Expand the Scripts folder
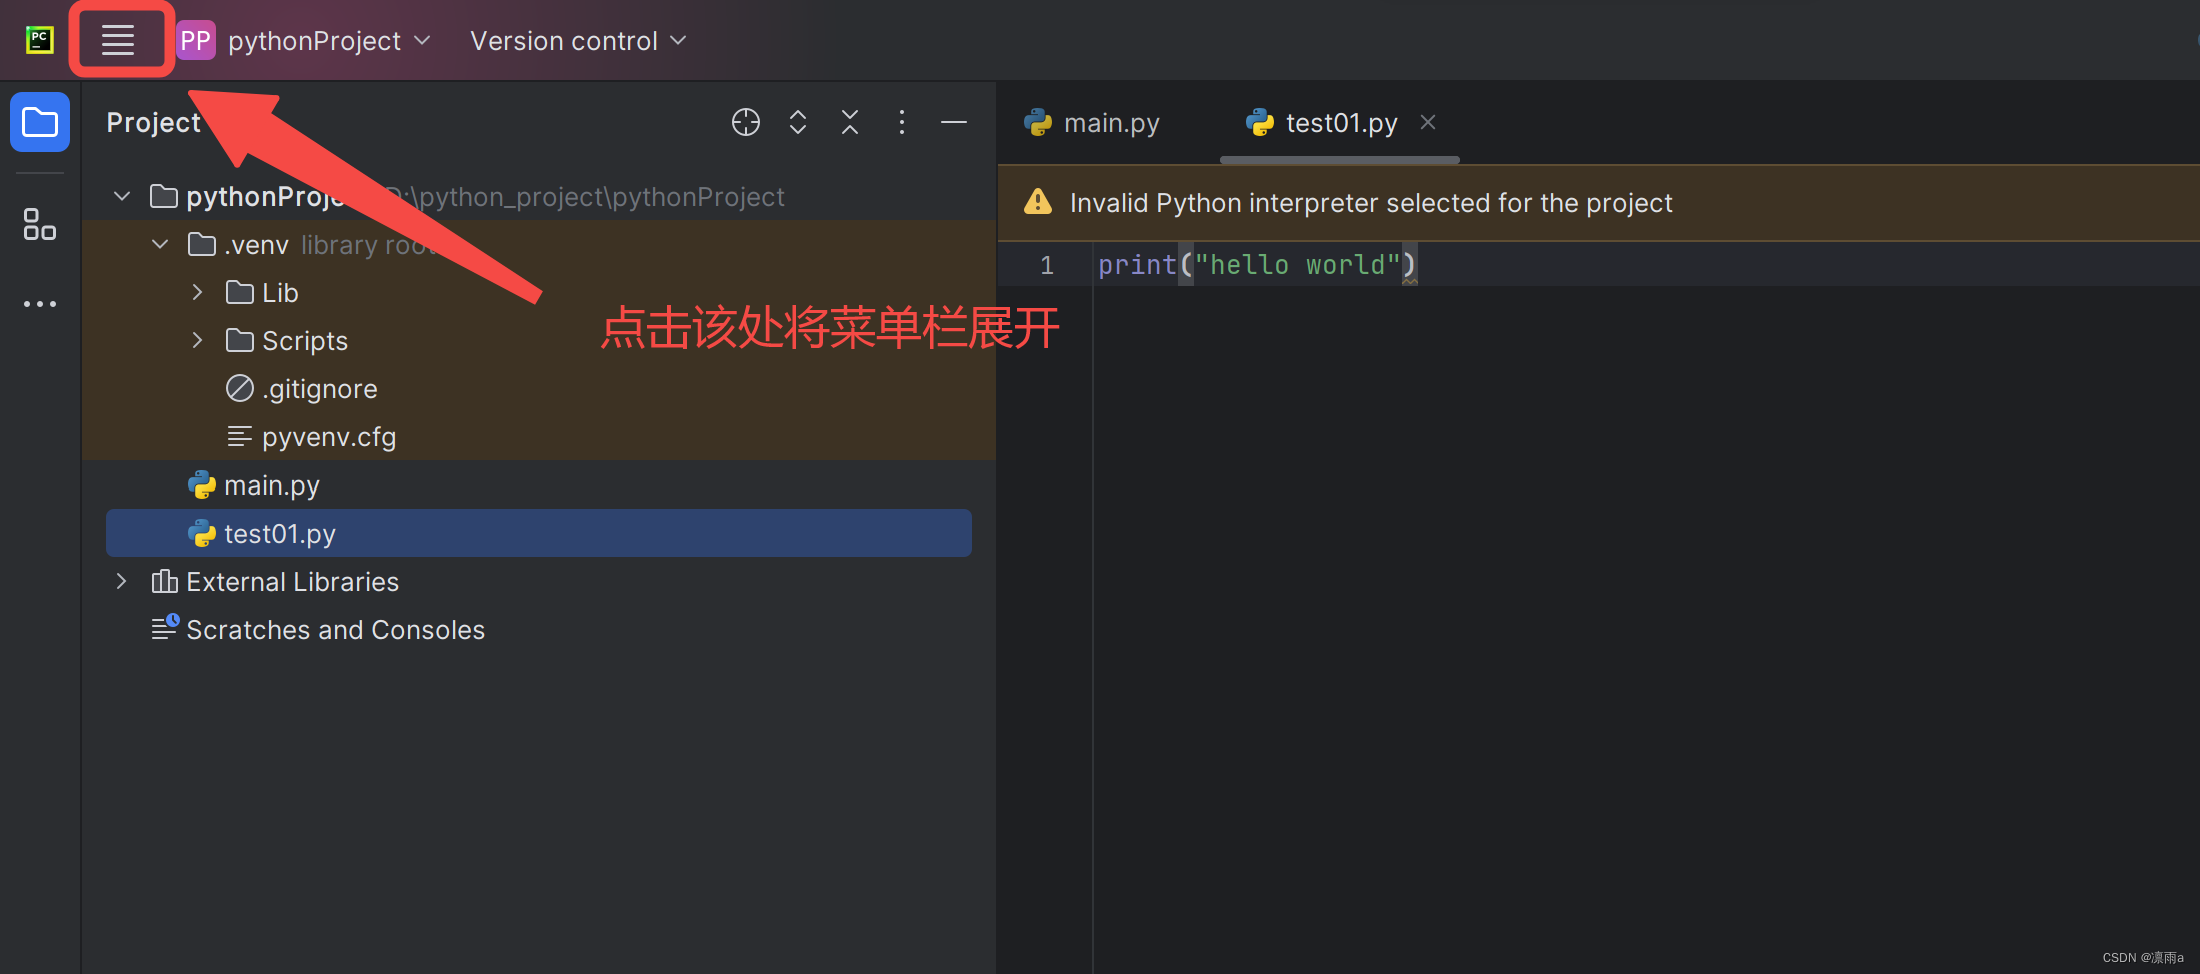This screenshot has height=974, width=2200. [x=198, y=340]
